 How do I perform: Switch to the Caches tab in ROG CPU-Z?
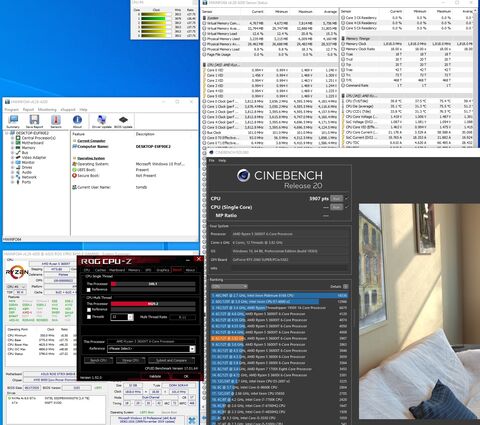100,270
